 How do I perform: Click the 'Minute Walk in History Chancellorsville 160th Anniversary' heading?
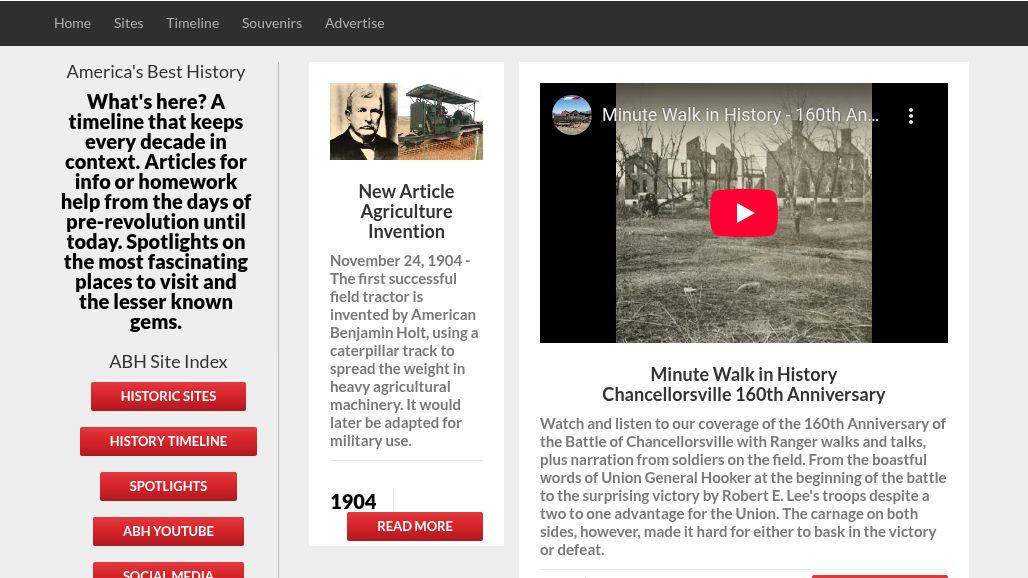click(x=743, y=384)
